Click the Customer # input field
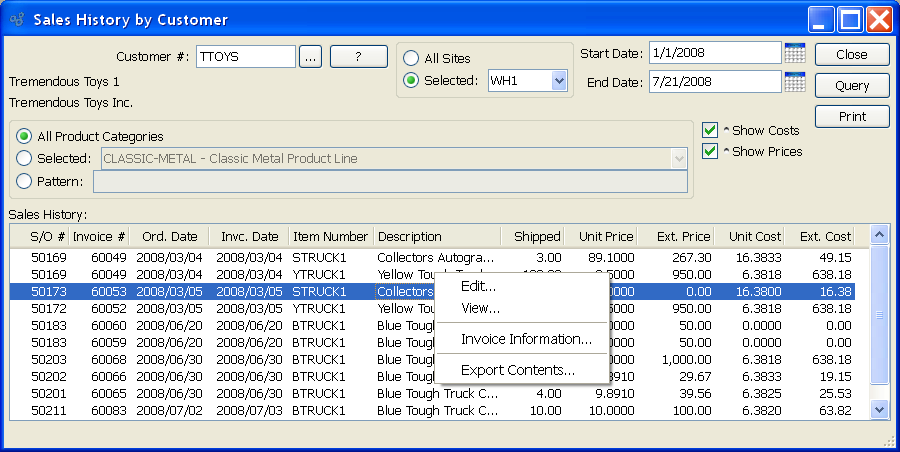 click(x=246, y=57)
